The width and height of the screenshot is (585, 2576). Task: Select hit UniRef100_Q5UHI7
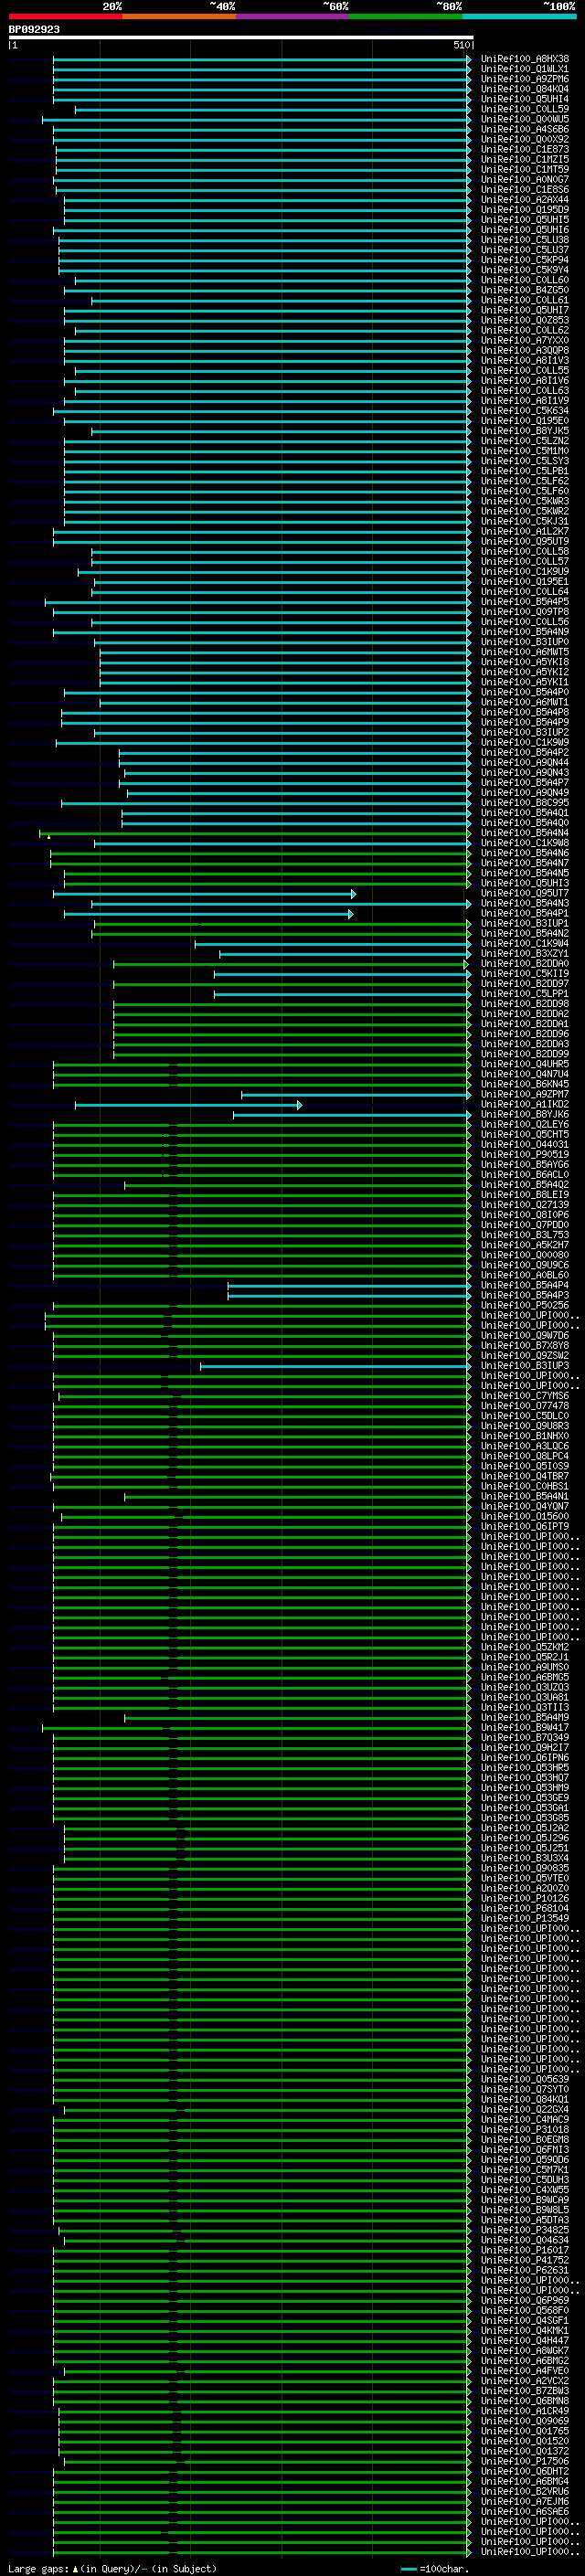525,310
